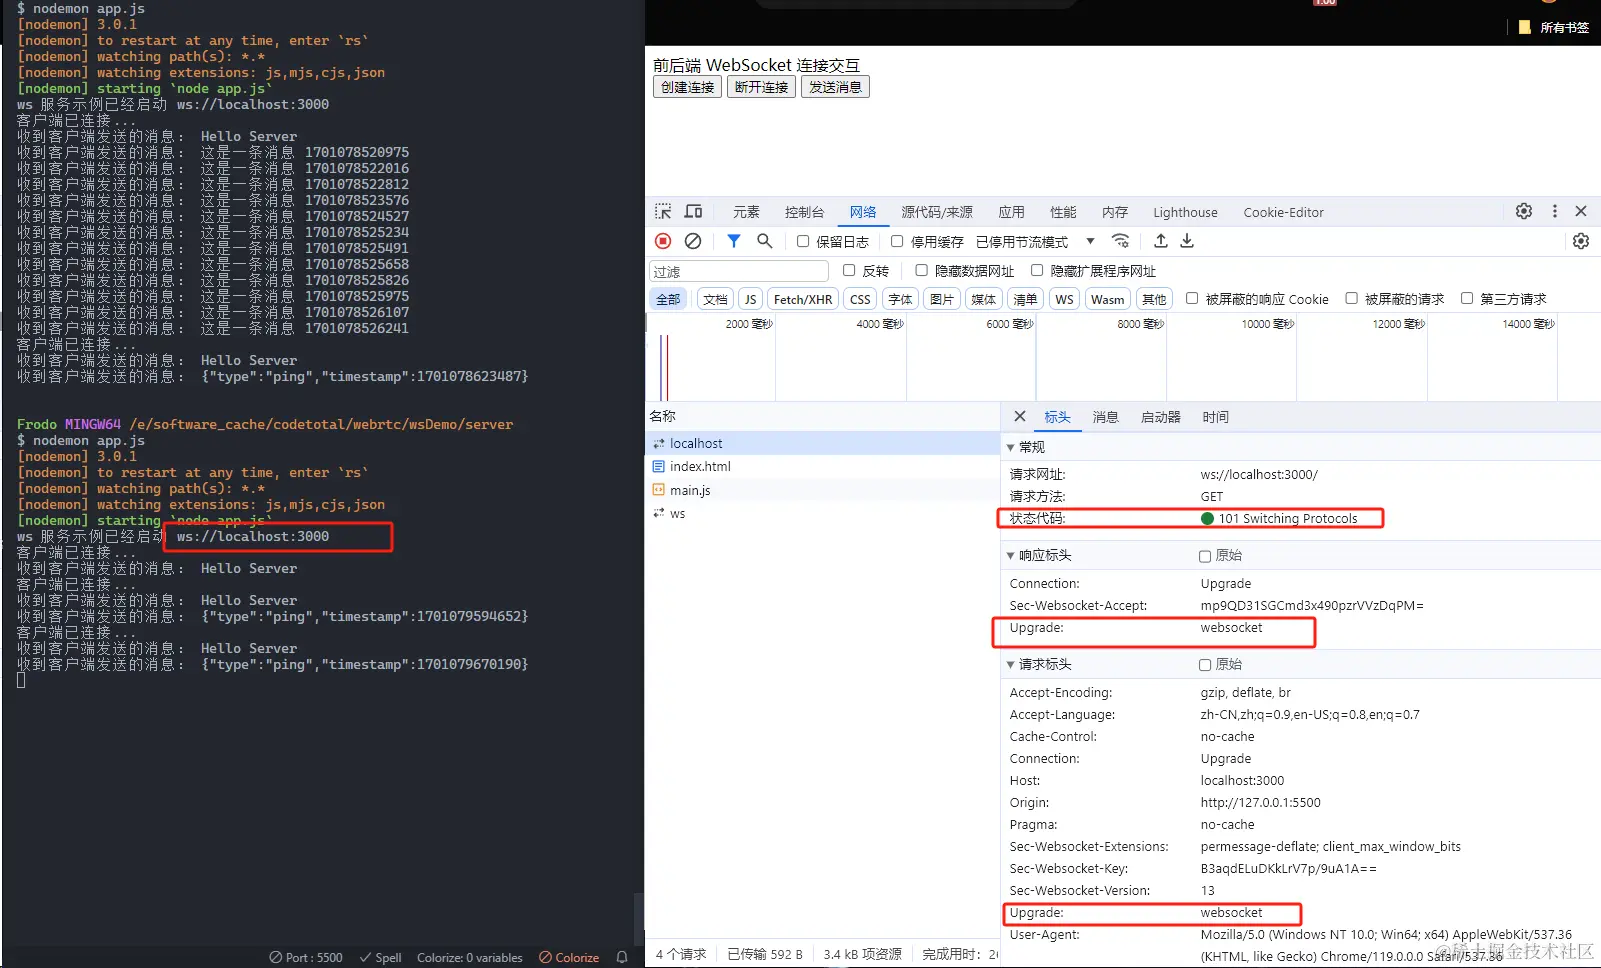Click the inspect element picker icon
Screen dimensions: 1601x968
(x=663, y=212)
